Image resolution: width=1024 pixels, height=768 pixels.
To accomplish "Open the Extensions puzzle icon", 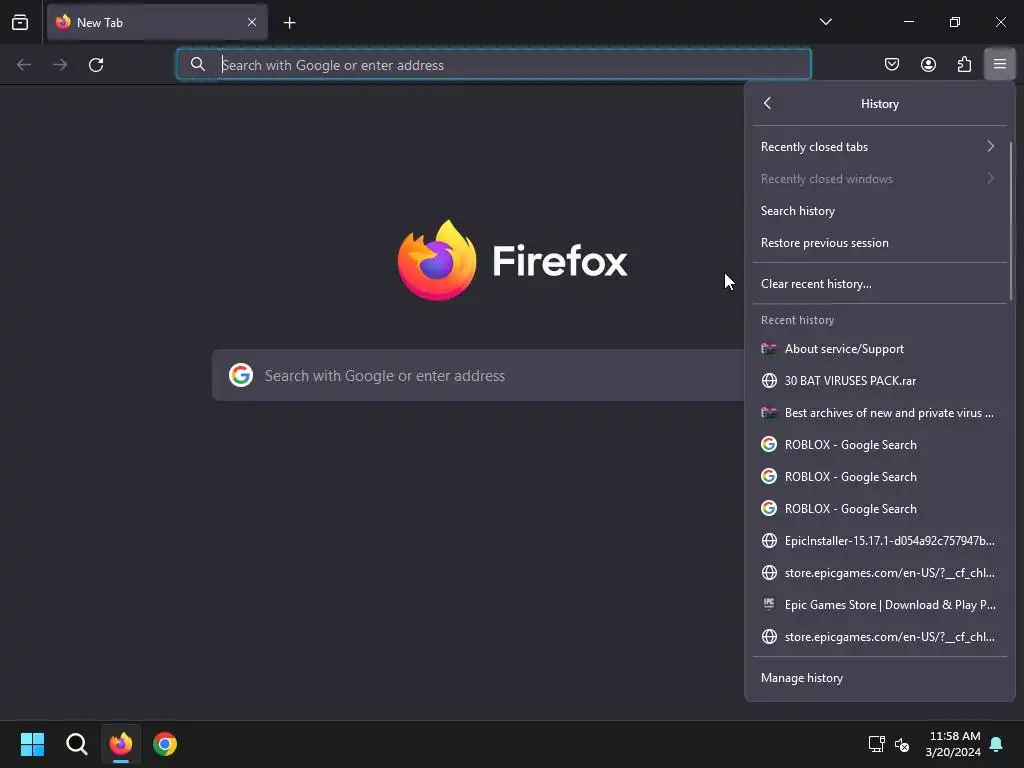I will (x=964, y=64).
